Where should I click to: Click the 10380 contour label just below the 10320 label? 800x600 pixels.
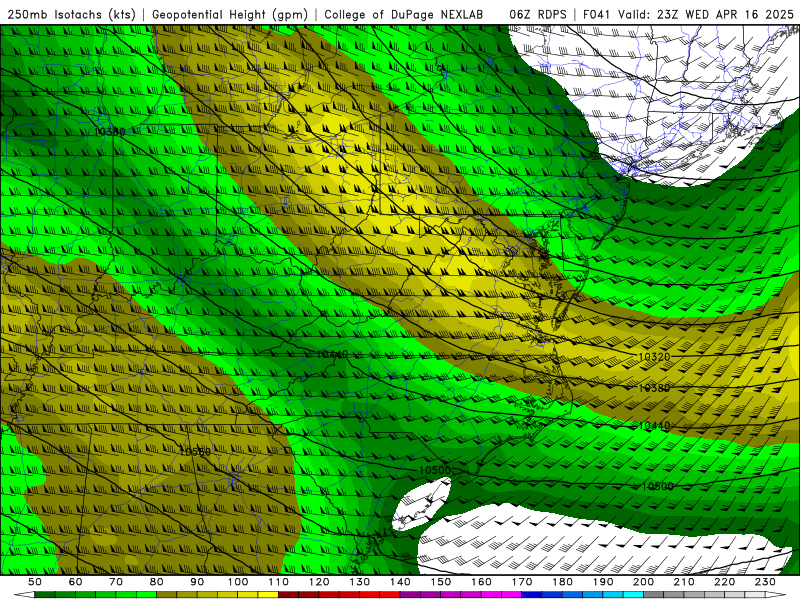pos(654,388)
